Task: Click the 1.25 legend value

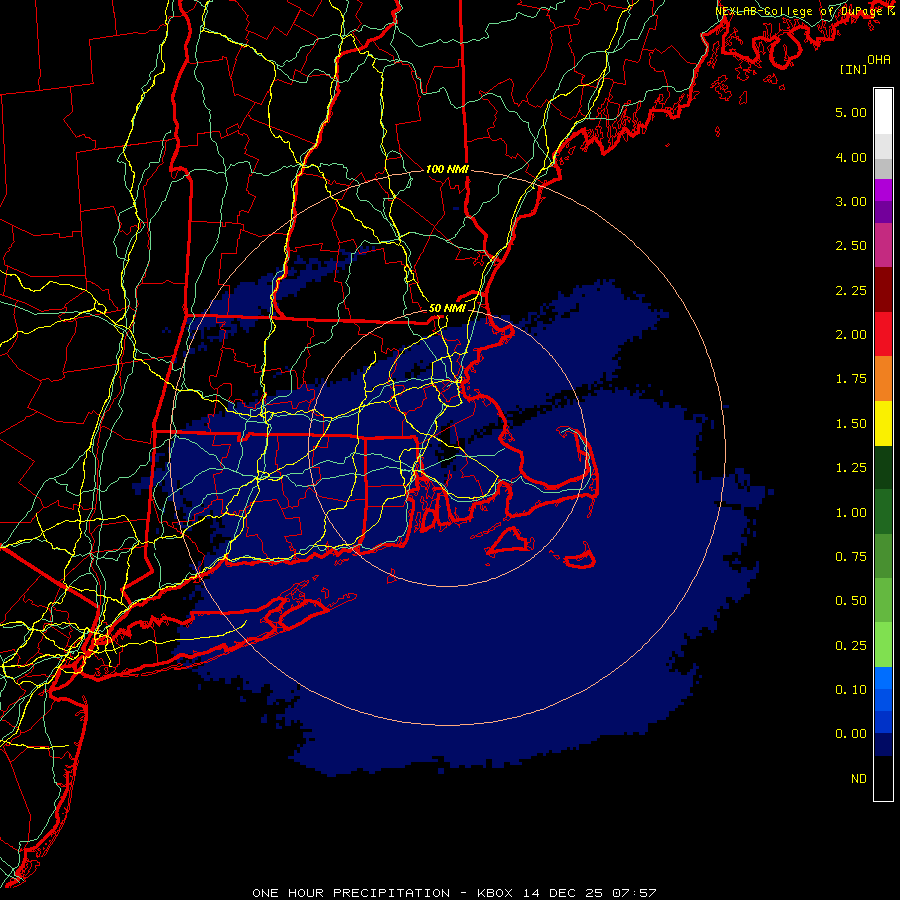Action: pyautogui.click(x=851, y=468)
